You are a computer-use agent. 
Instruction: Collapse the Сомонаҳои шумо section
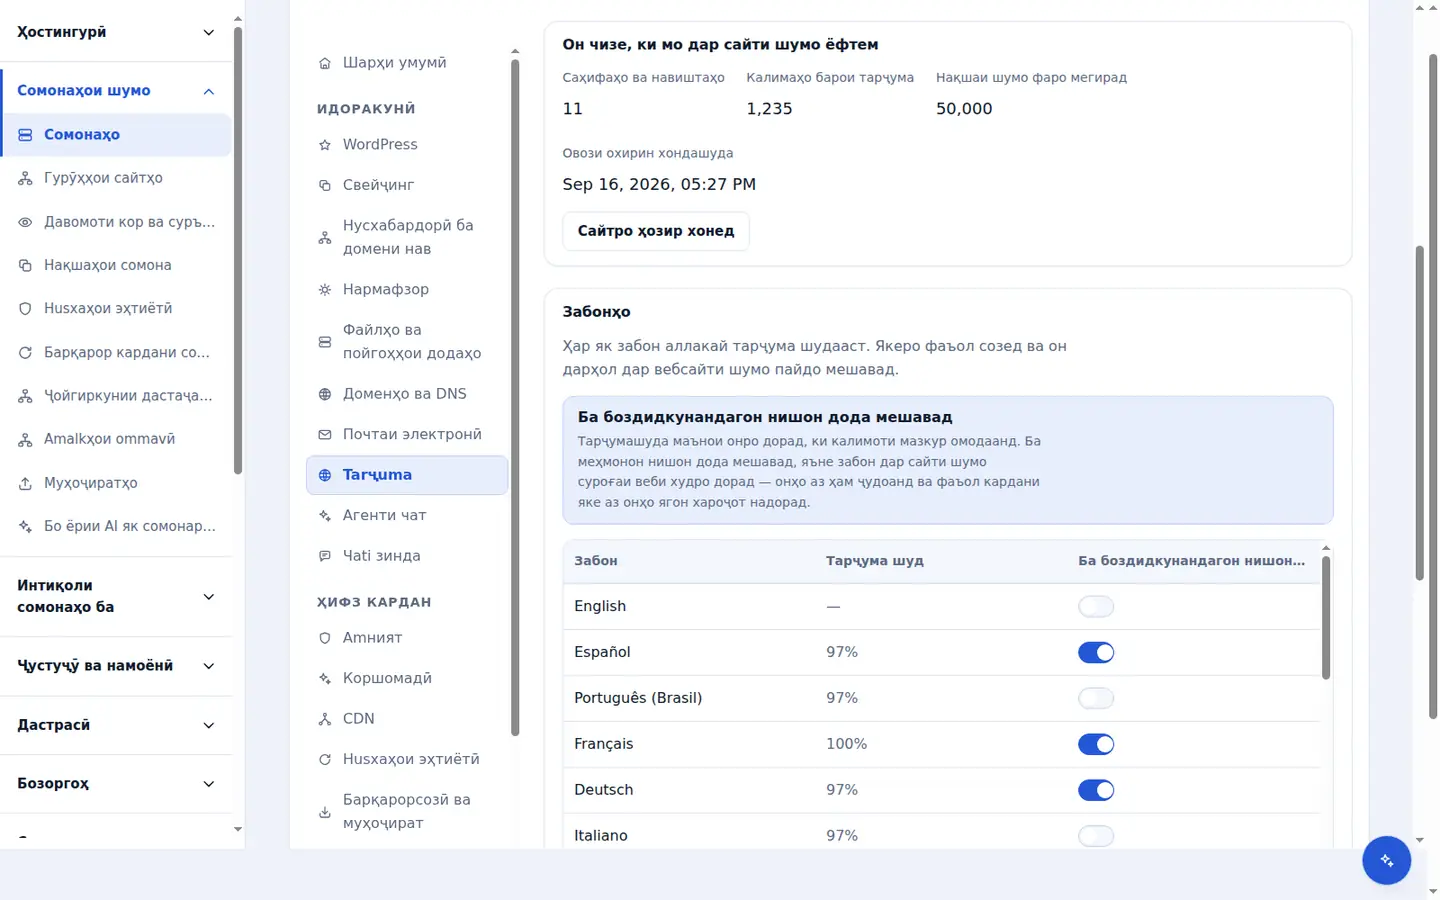(x=209, y=91)
